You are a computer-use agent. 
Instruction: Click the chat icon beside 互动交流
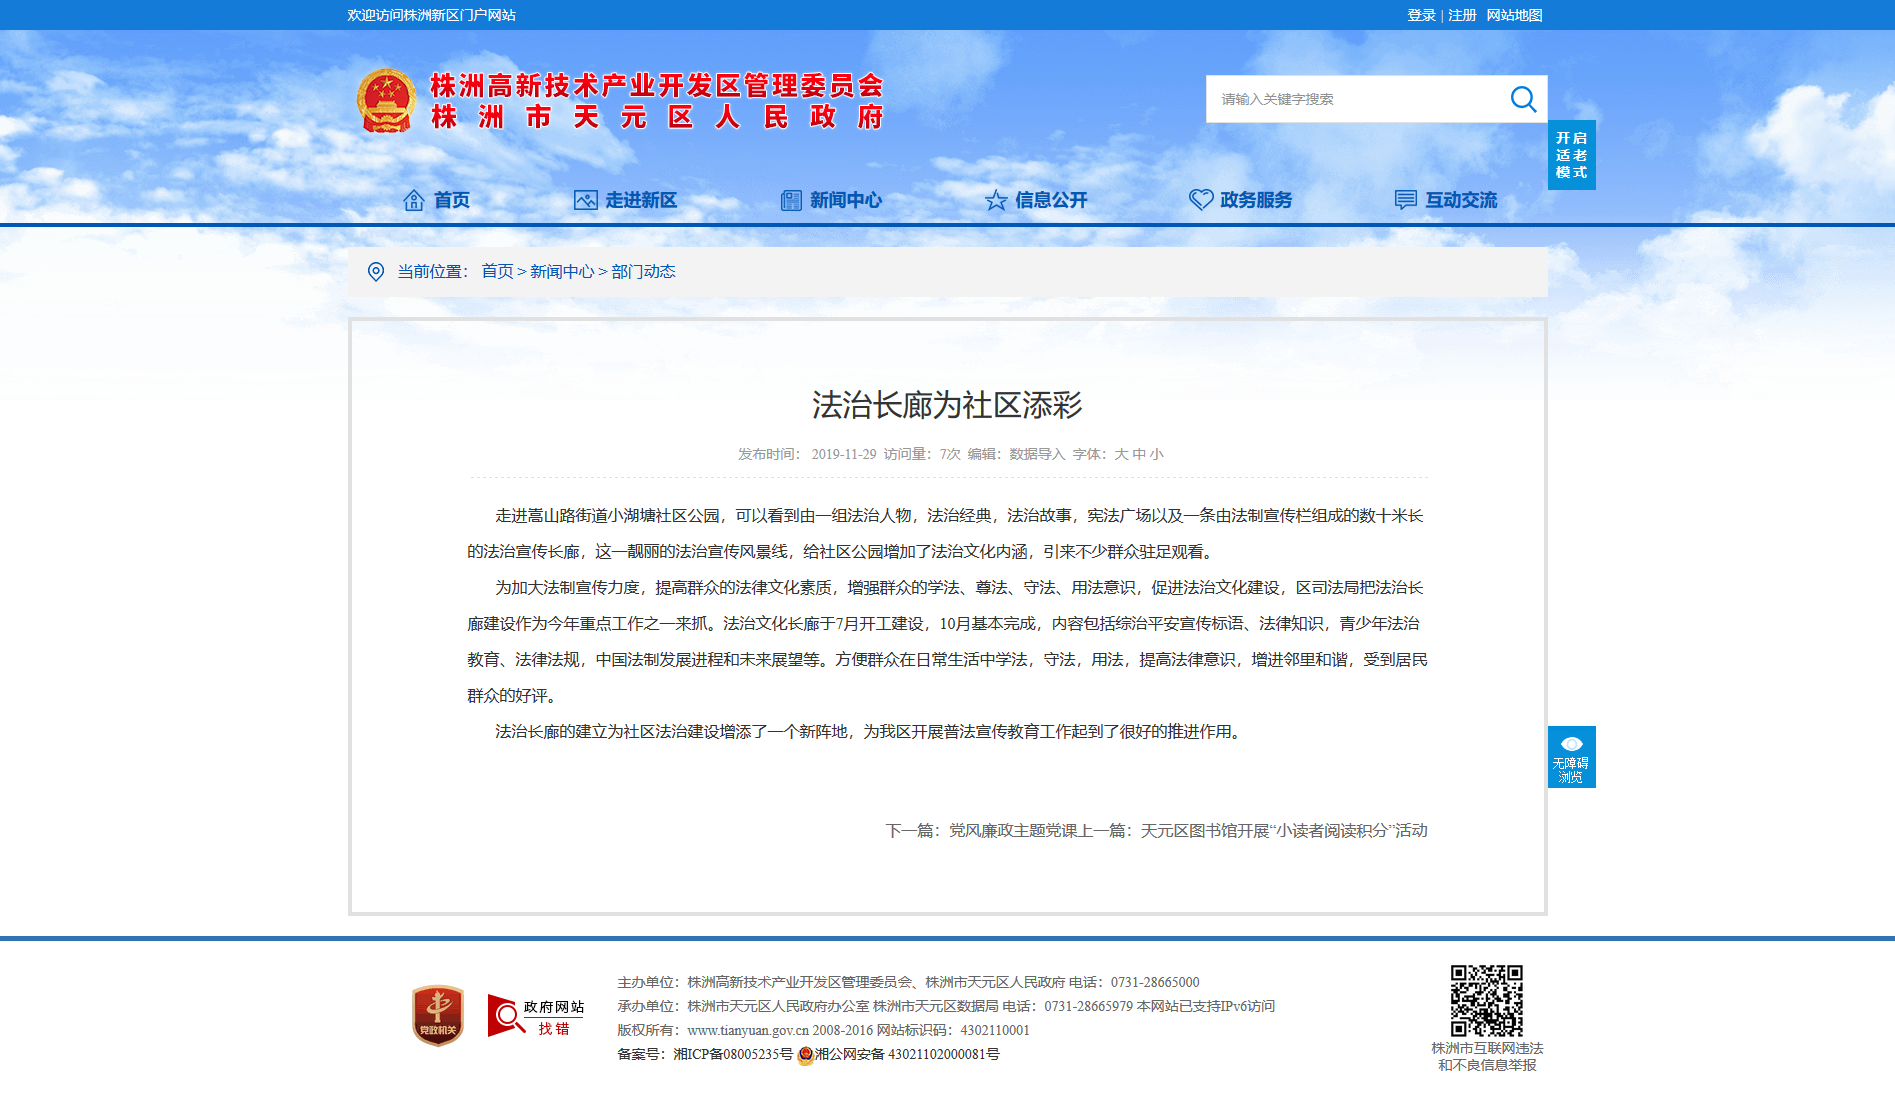pos(1406,200)
